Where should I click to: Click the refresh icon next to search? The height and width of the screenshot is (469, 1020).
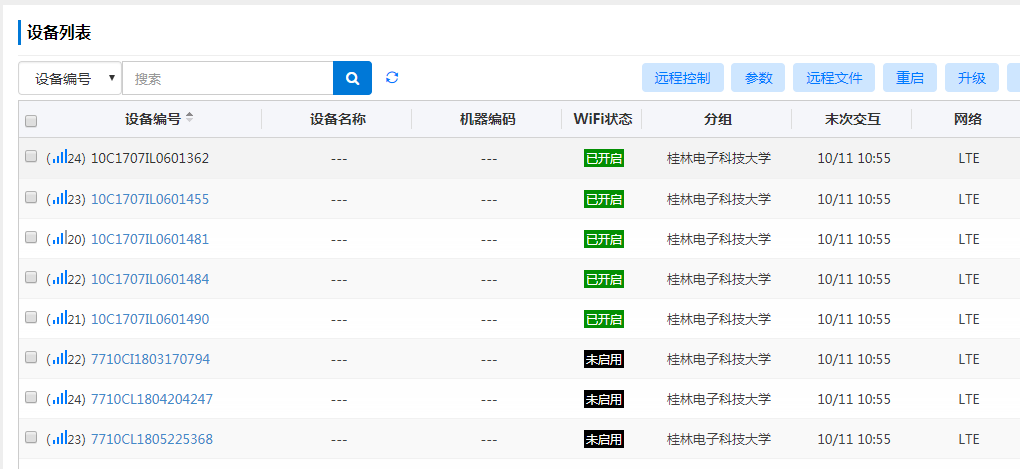392,78
